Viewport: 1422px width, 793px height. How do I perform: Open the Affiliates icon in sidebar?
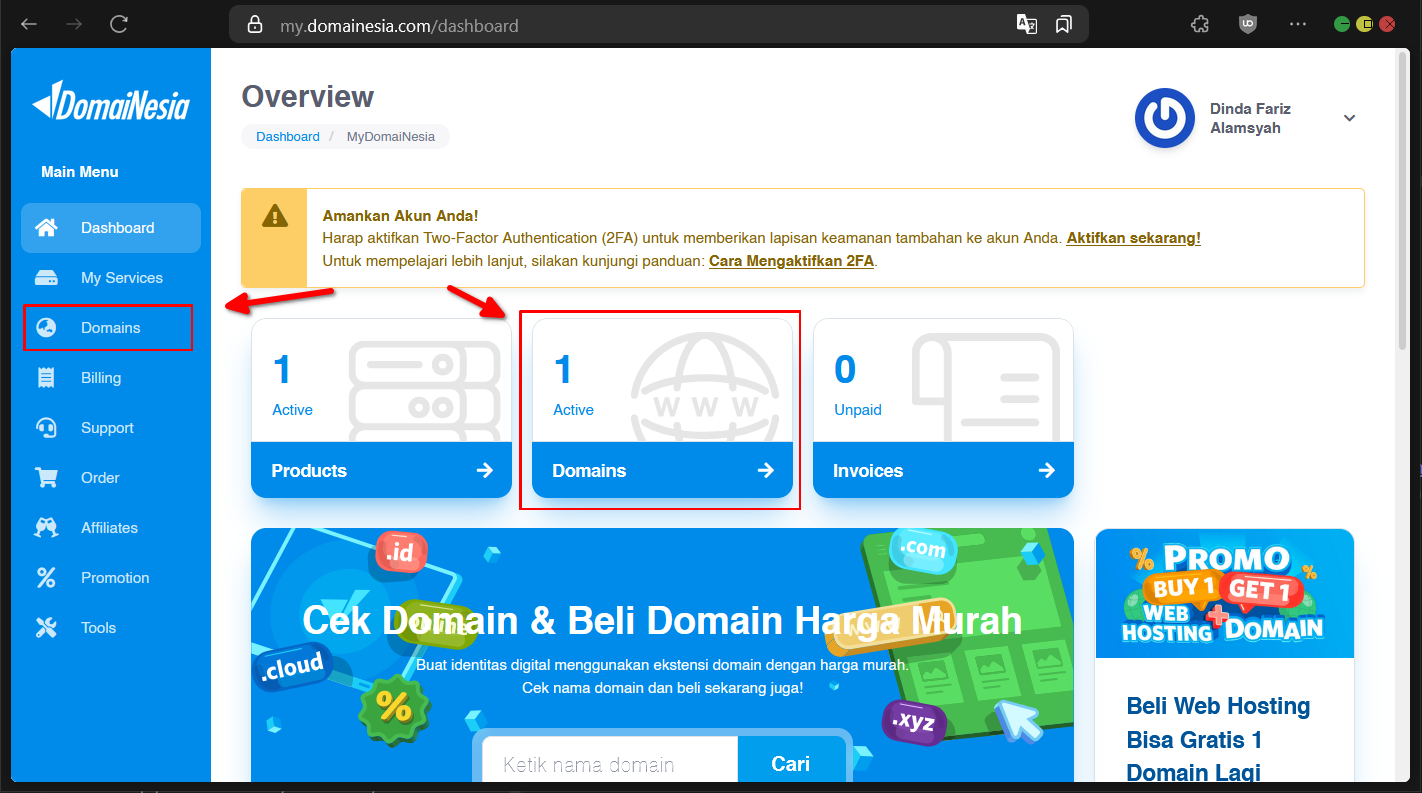pos(46,528)
